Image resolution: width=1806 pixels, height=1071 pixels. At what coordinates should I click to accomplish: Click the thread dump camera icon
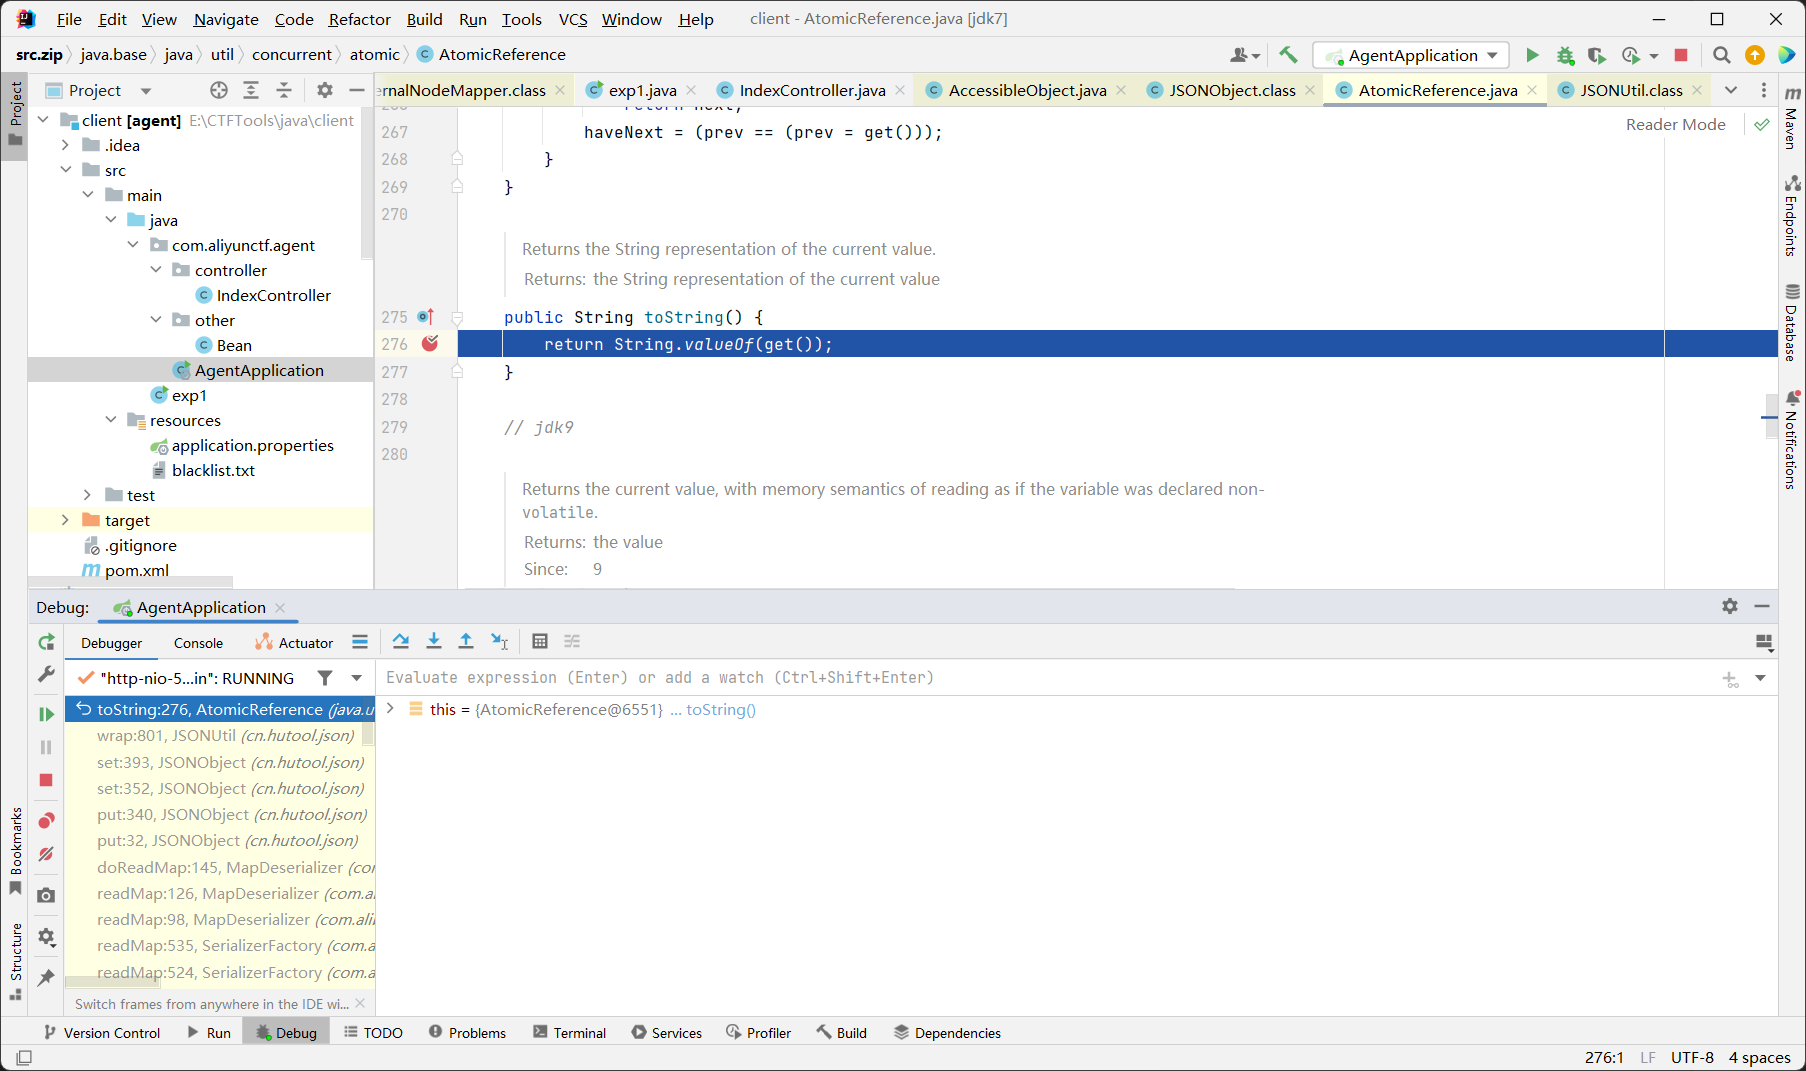click(x=46, y=896)
